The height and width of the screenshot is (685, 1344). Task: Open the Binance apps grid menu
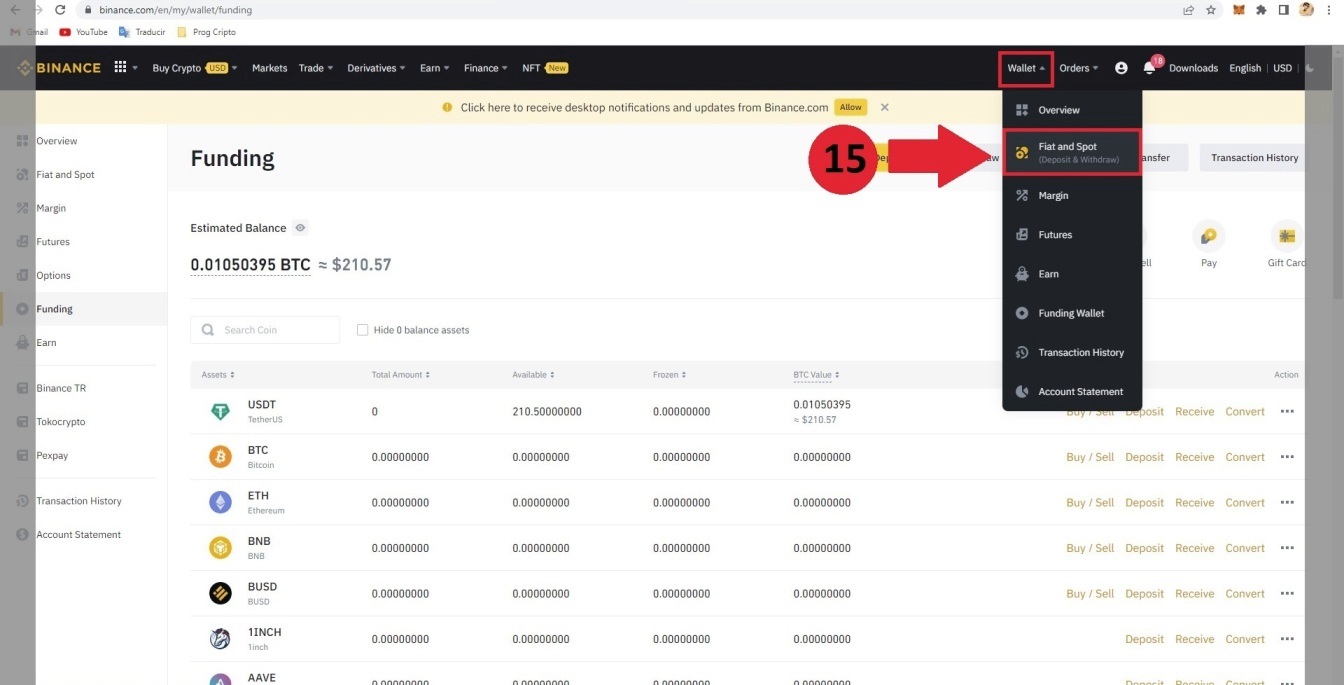tap(121, 67)
